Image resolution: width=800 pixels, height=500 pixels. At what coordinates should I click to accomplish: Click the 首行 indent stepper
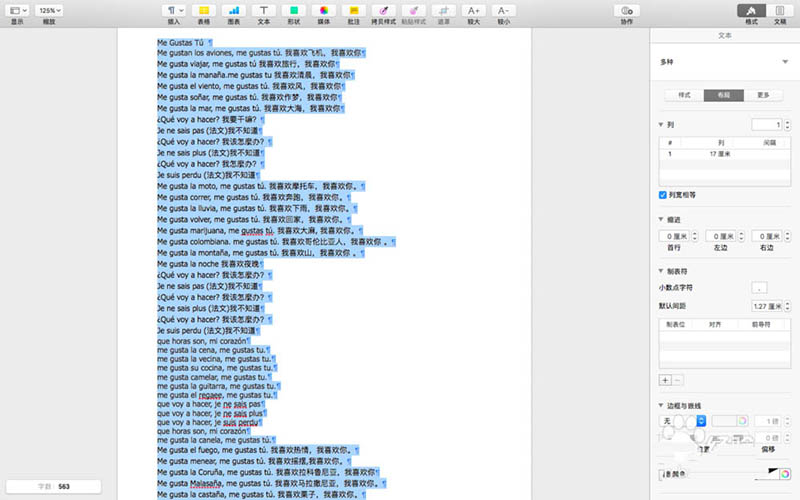(x=694, y=236)
